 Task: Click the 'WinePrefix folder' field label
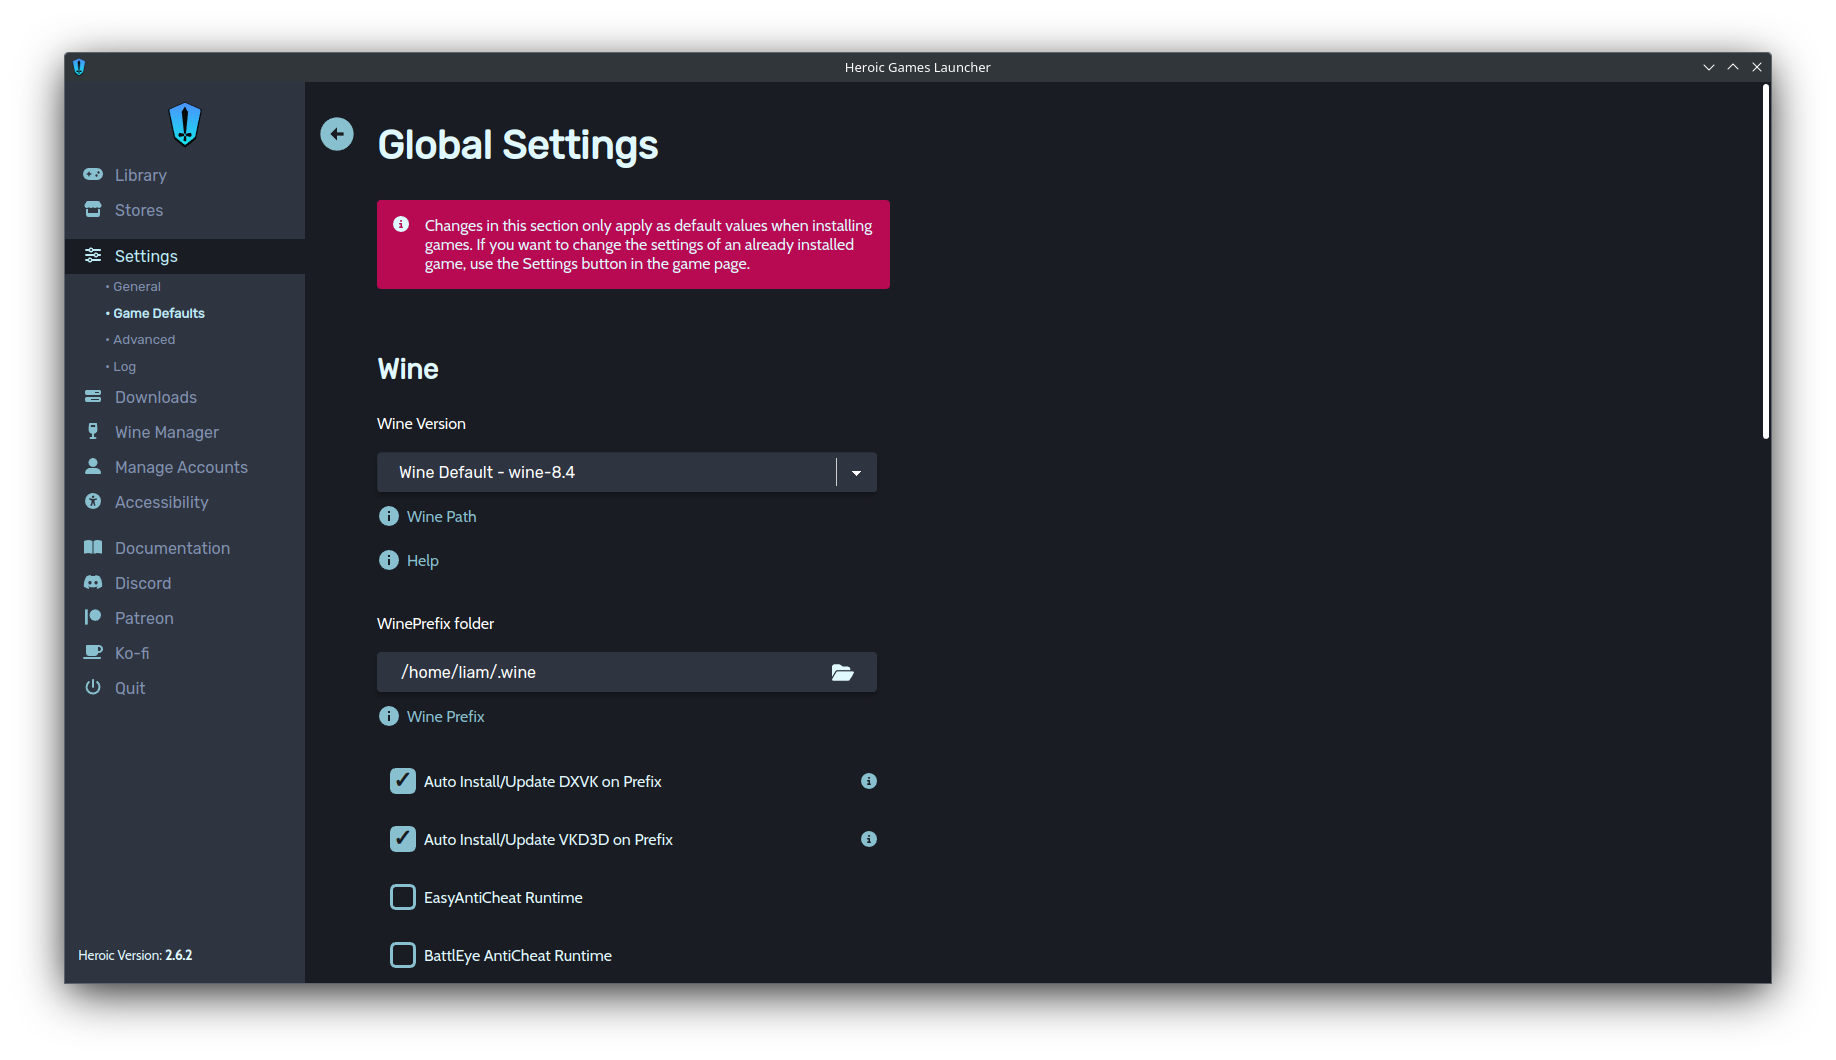435,624
